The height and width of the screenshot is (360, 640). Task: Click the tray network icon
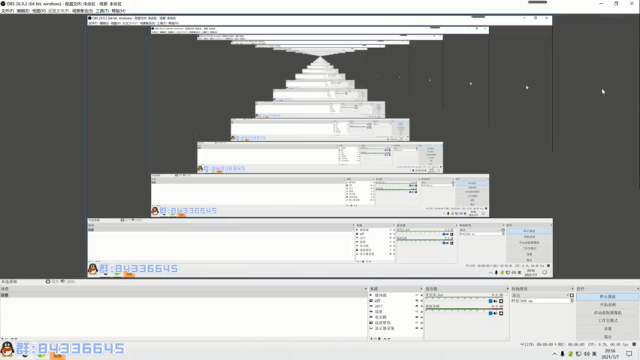[x=578, y=354]
